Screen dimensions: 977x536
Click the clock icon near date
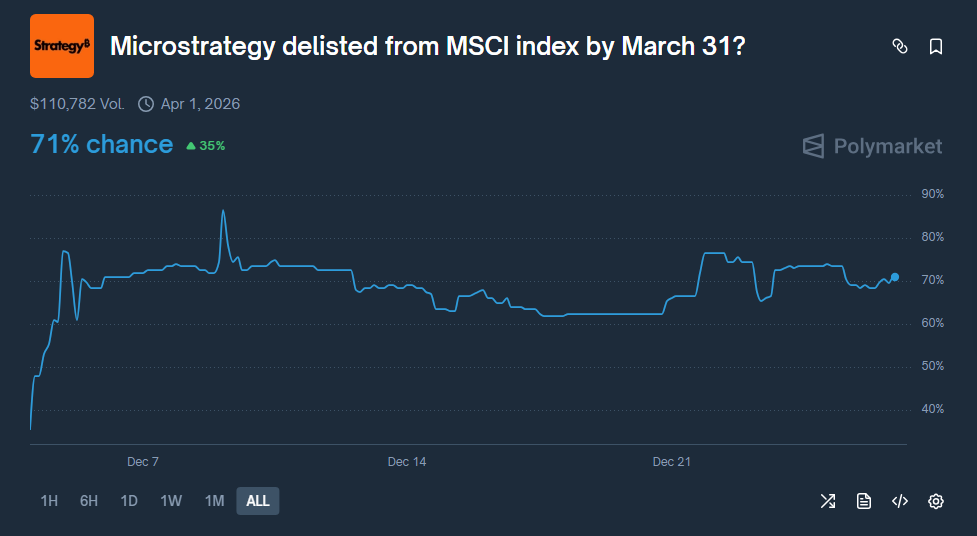tap(146, 104)
